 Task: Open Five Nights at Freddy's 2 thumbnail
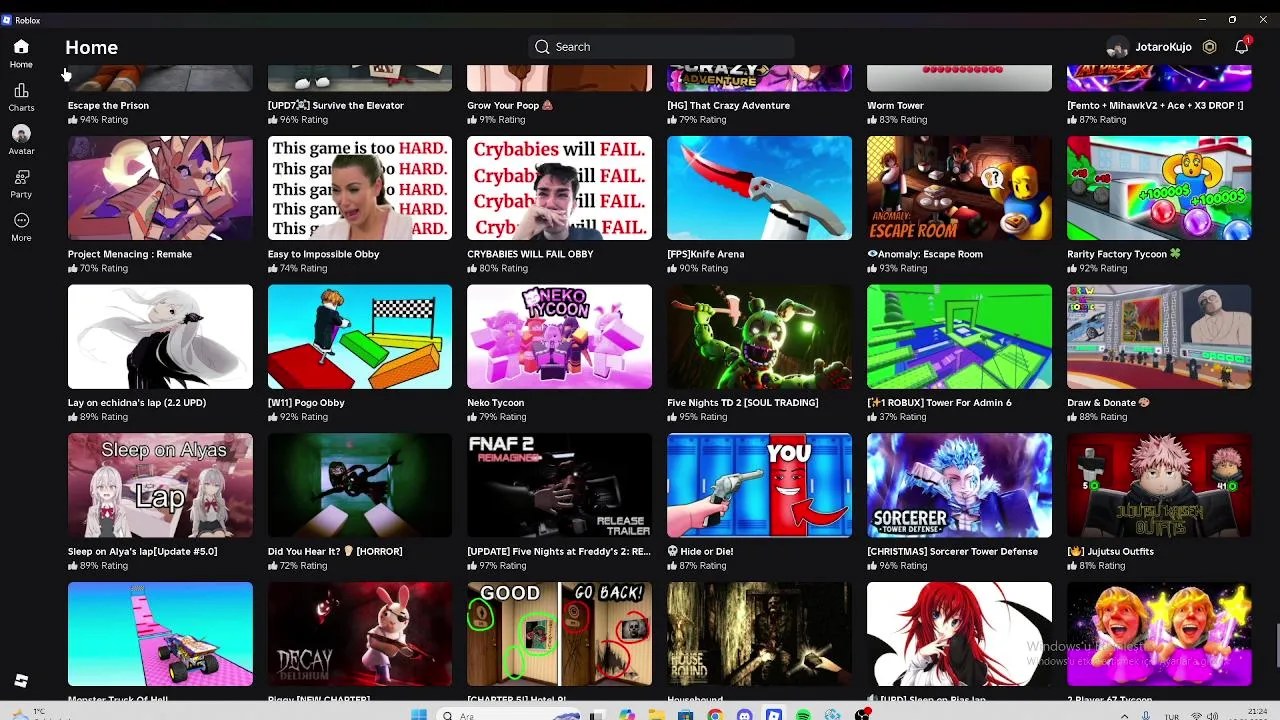(x=559, y=485)
